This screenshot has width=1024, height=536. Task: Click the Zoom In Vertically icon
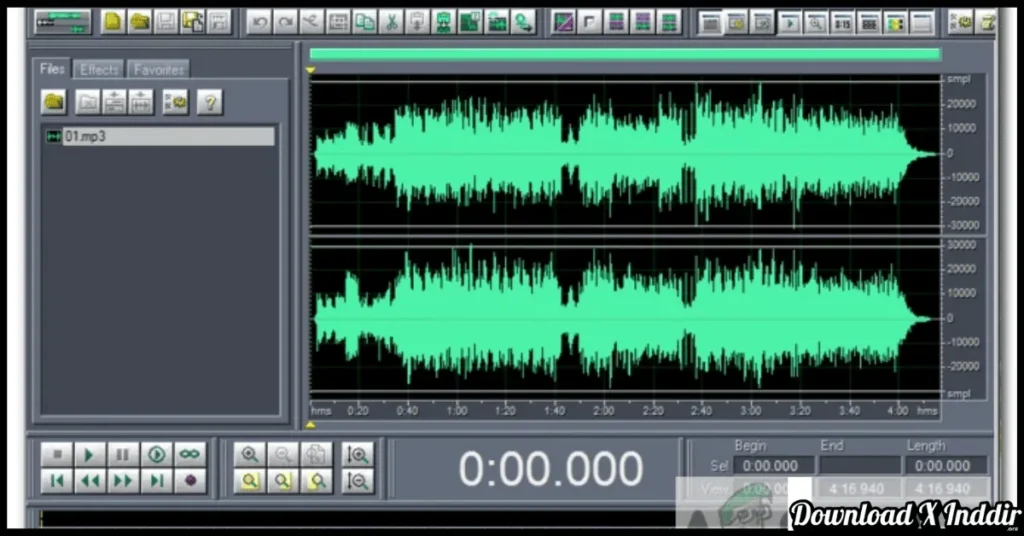pos(357,454)
